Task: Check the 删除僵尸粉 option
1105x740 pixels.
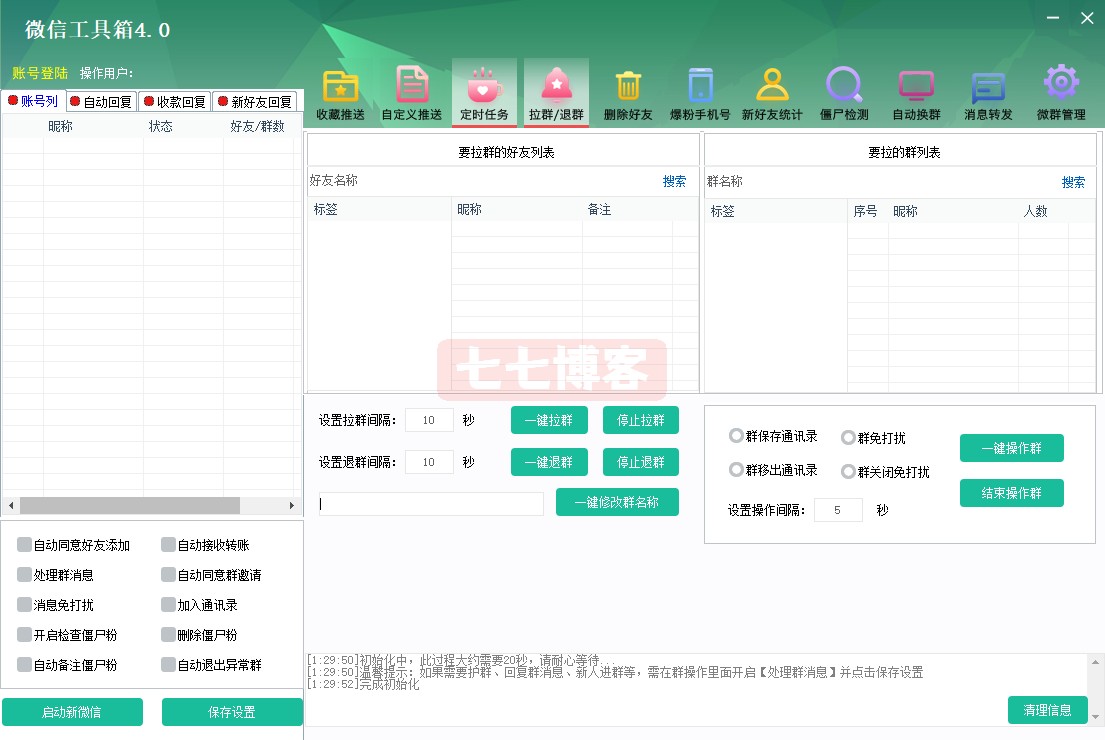Action: click(168, 634)
